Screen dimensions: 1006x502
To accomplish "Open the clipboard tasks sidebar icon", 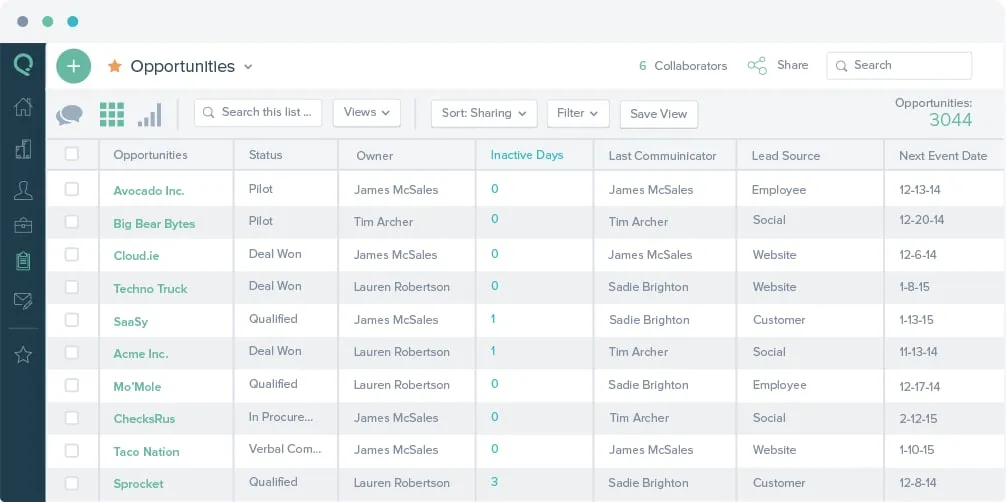I will coord(23,261).
